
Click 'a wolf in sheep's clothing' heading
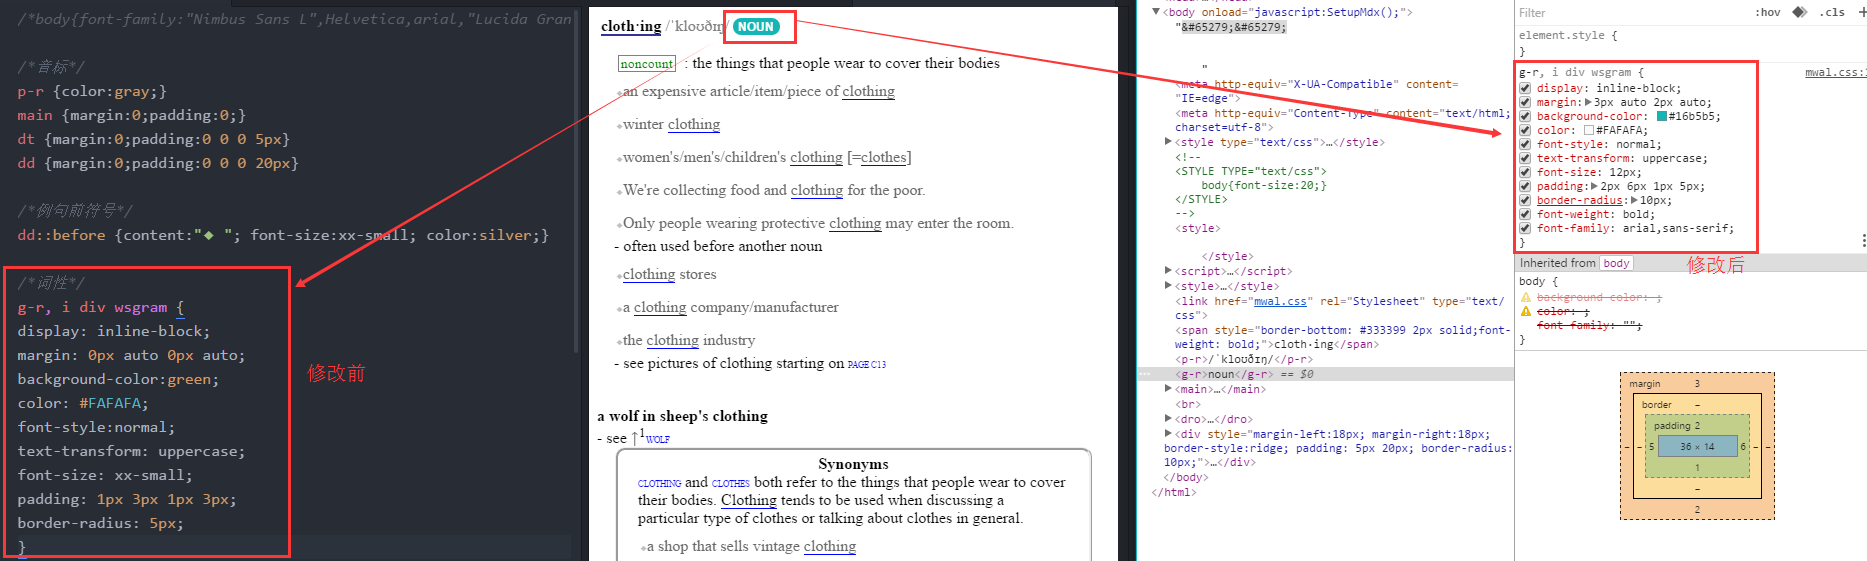(682, 416)
